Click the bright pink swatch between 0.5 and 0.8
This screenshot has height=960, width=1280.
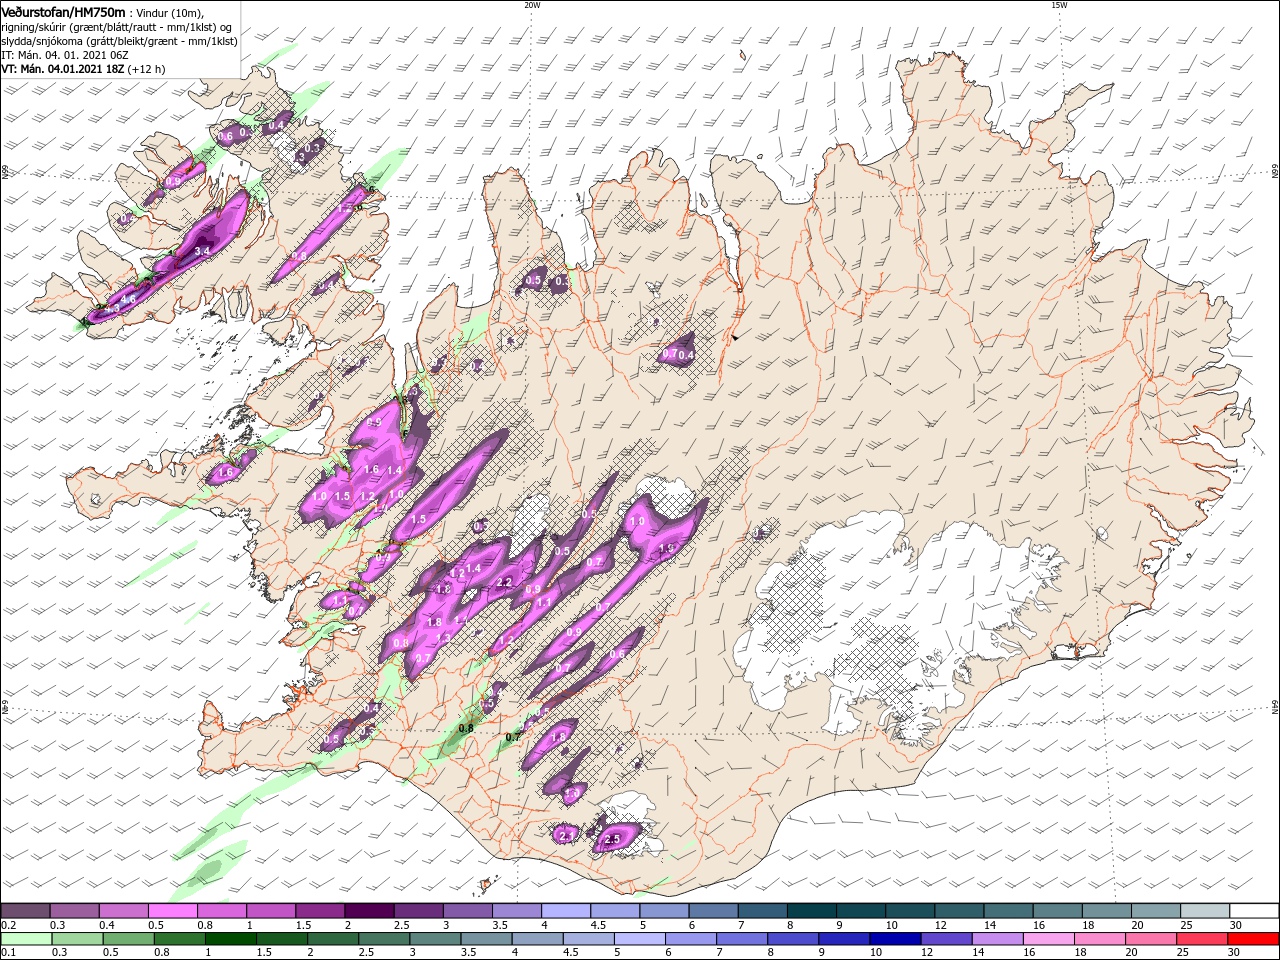coord(172,911)
